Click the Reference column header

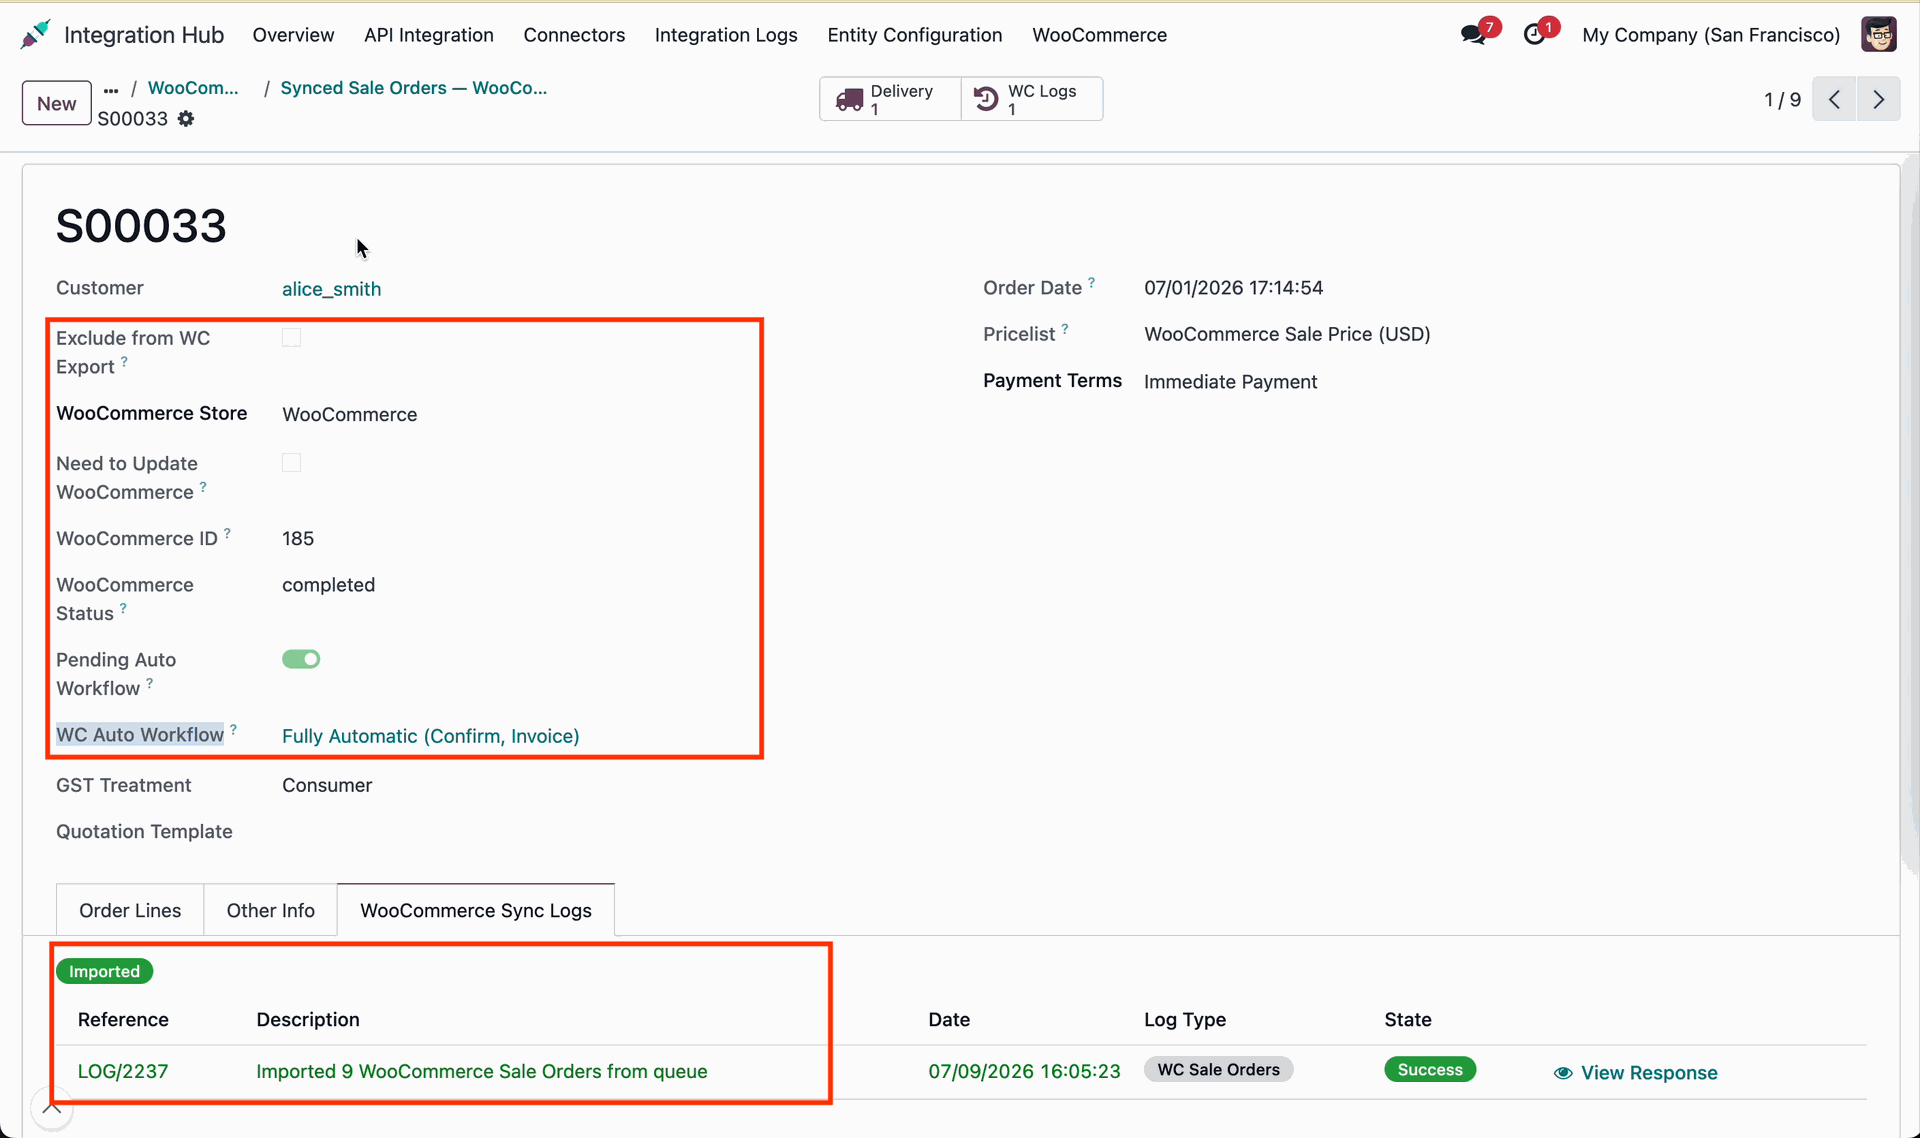123,1020
